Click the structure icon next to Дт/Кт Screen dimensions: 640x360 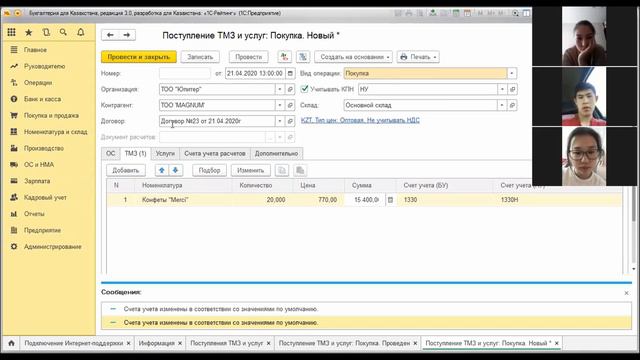303,57
